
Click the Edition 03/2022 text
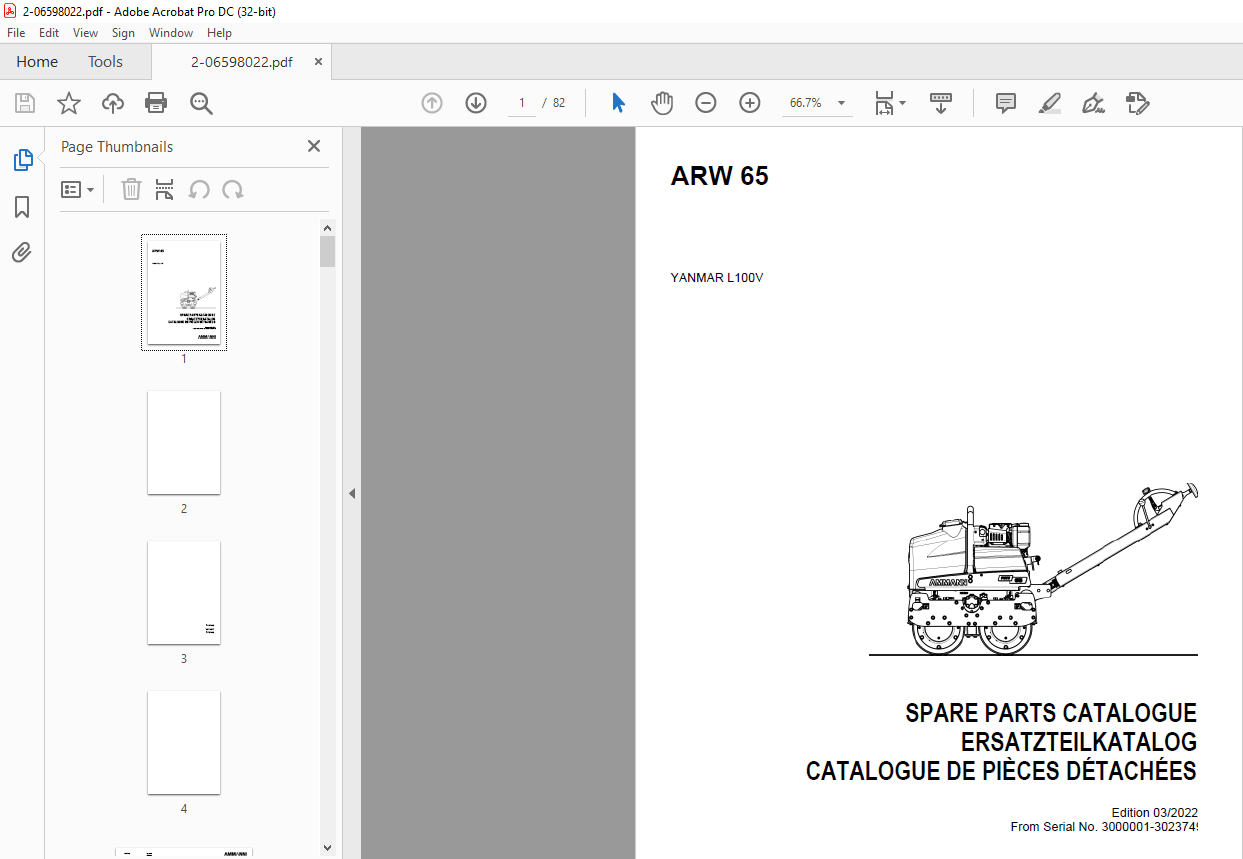(1154, 813)
